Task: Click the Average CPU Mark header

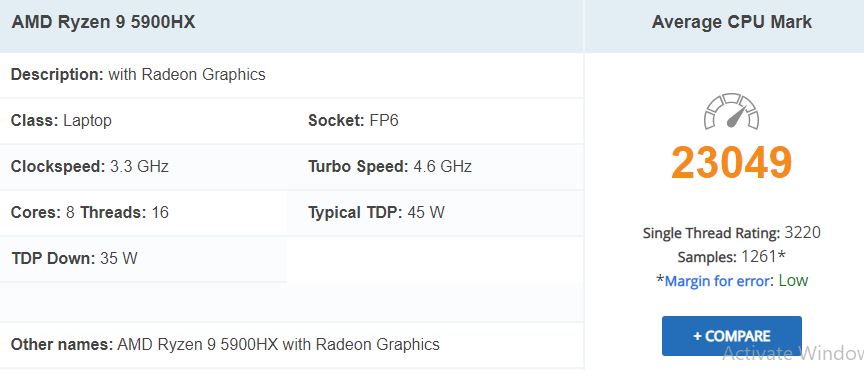Action: [x=731, y=22]
